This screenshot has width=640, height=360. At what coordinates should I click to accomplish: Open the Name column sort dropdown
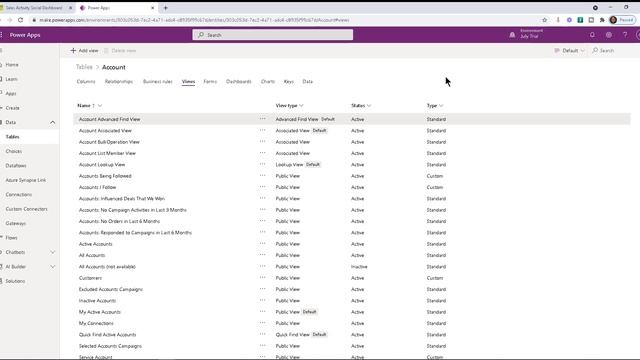tap(100, 106)
